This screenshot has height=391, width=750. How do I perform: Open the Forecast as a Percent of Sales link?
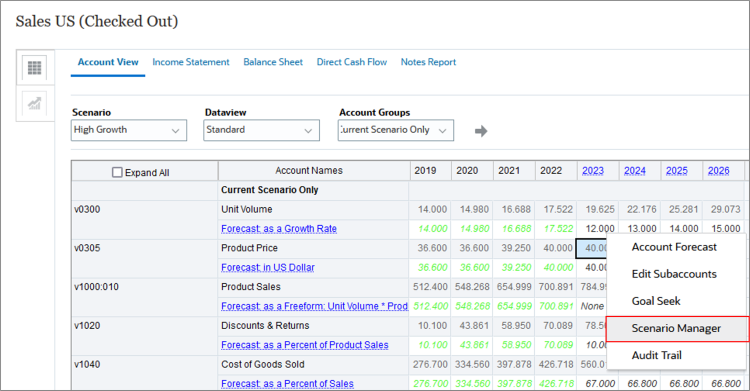(x=287, y=384)
